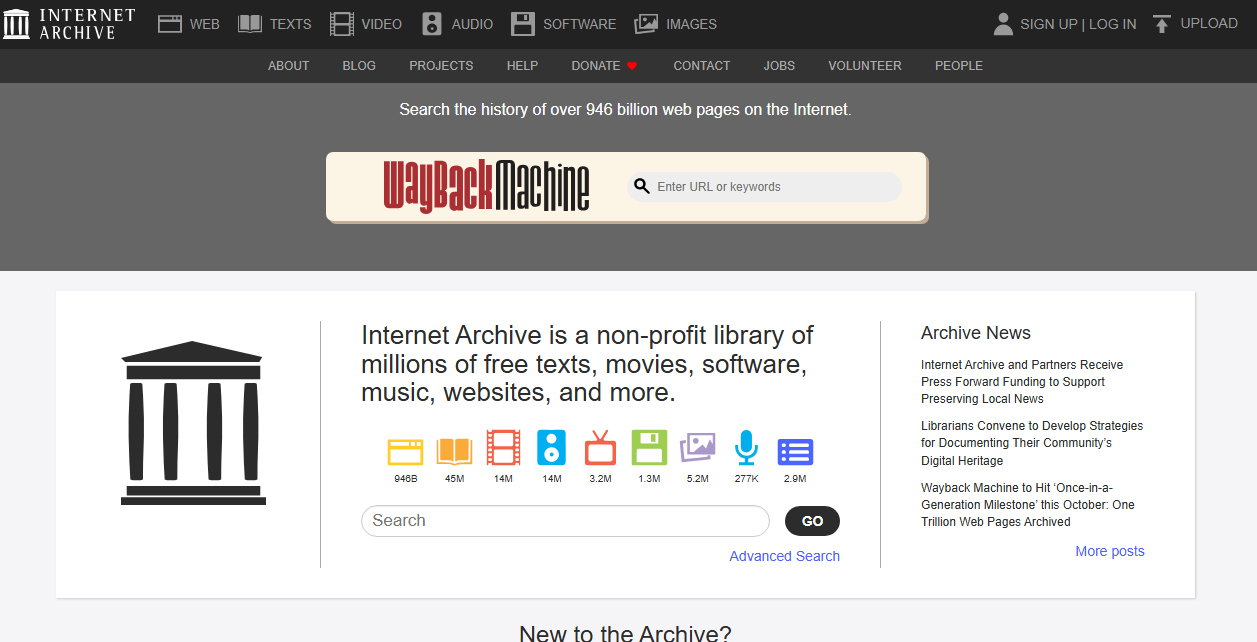Open the TEXTS menu label
Screen dimensions: 1257x642
tap(290, 24)
